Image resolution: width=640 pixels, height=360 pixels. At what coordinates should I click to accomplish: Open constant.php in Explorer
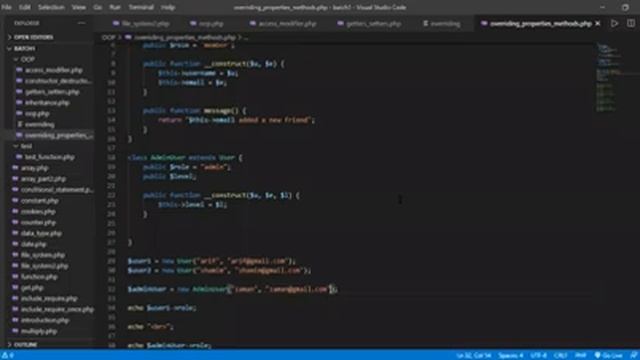coord(40,201)
